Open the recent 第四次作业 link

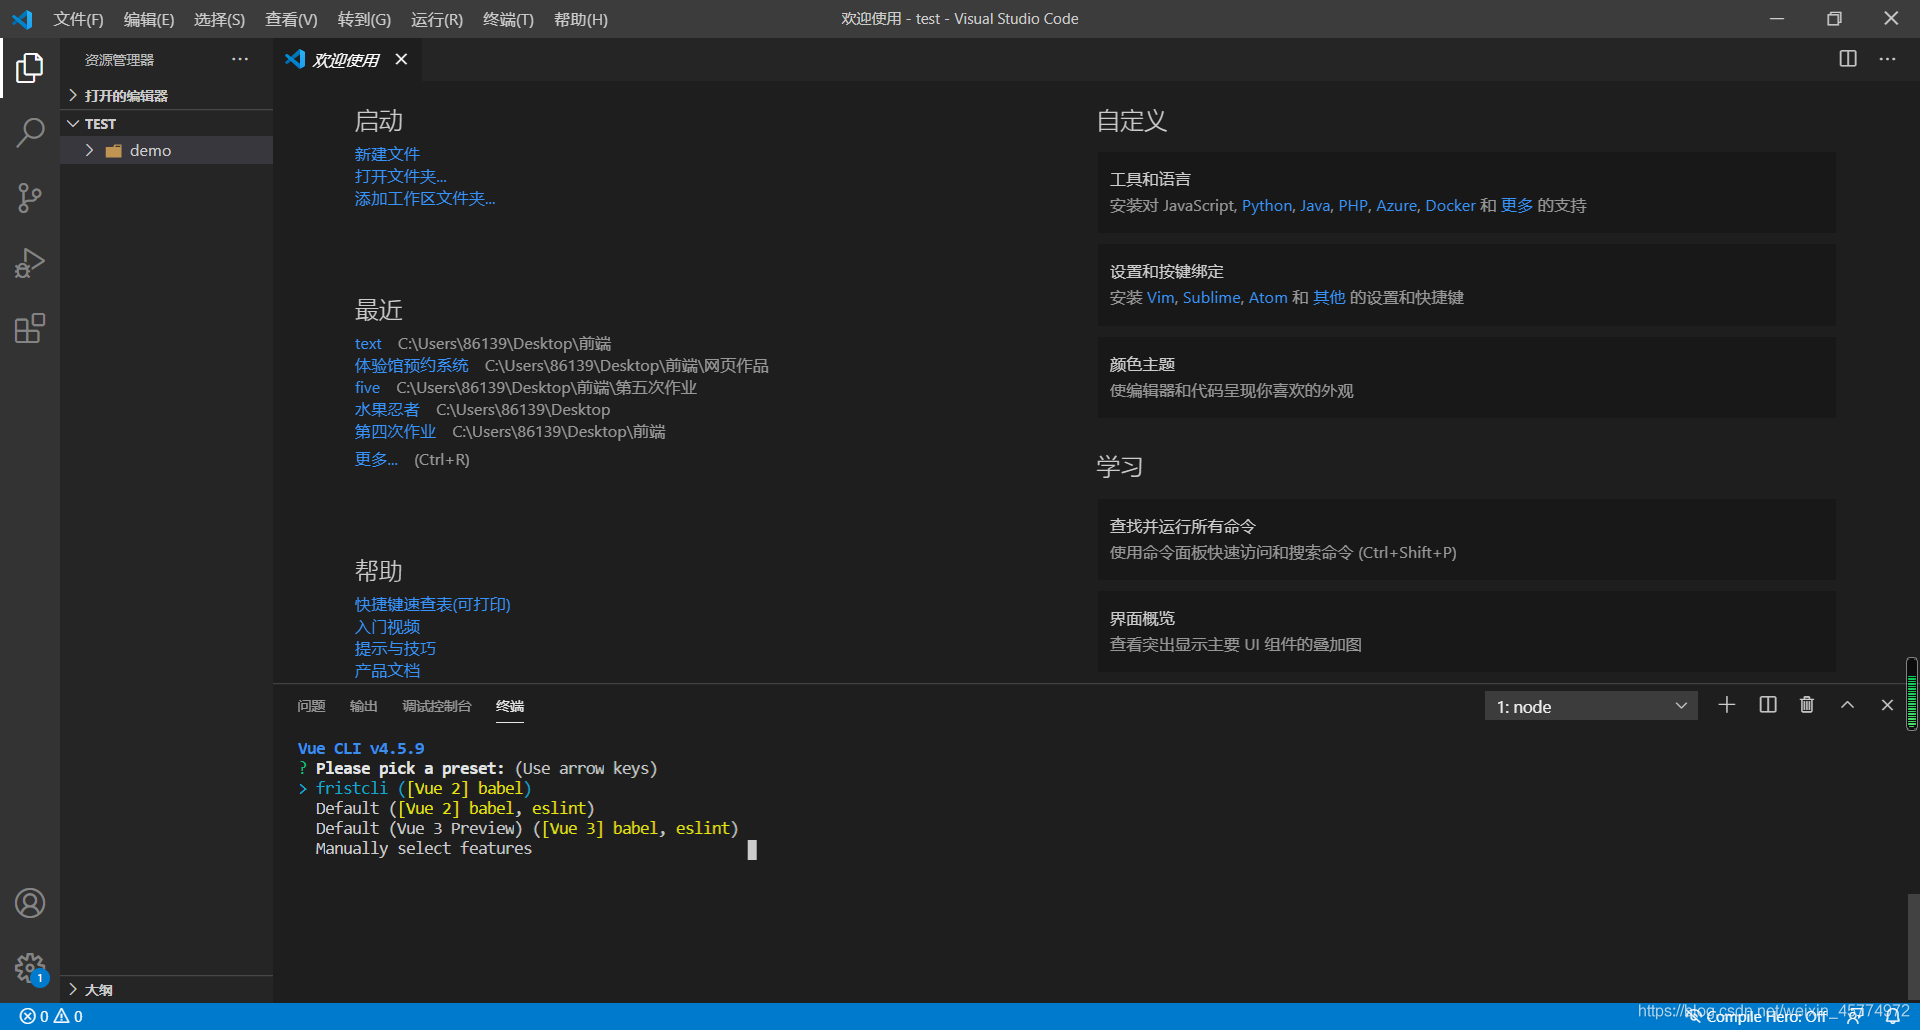(x=395, y=431)
